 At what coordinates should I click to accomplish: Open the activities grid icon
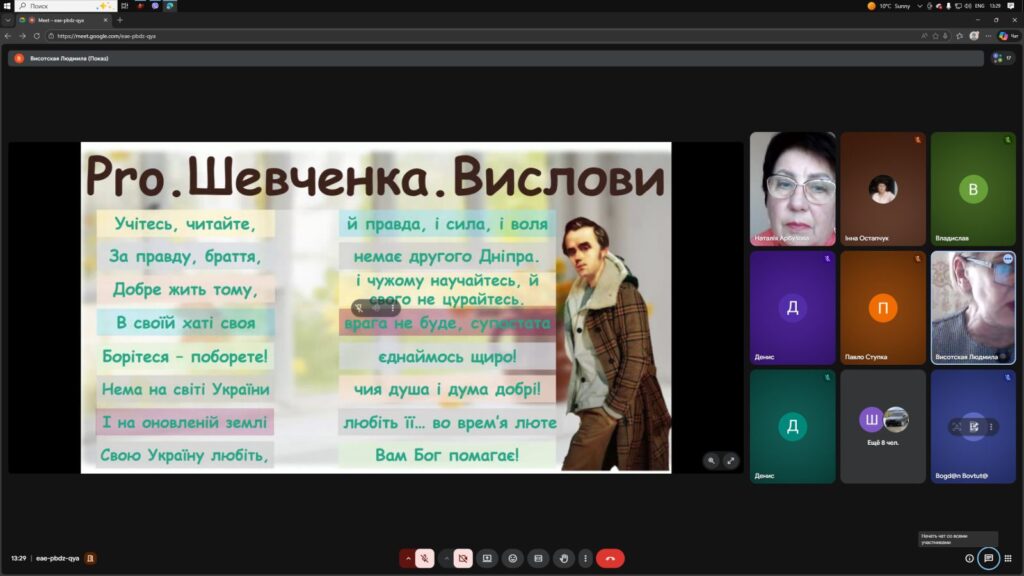point(1008,558)
